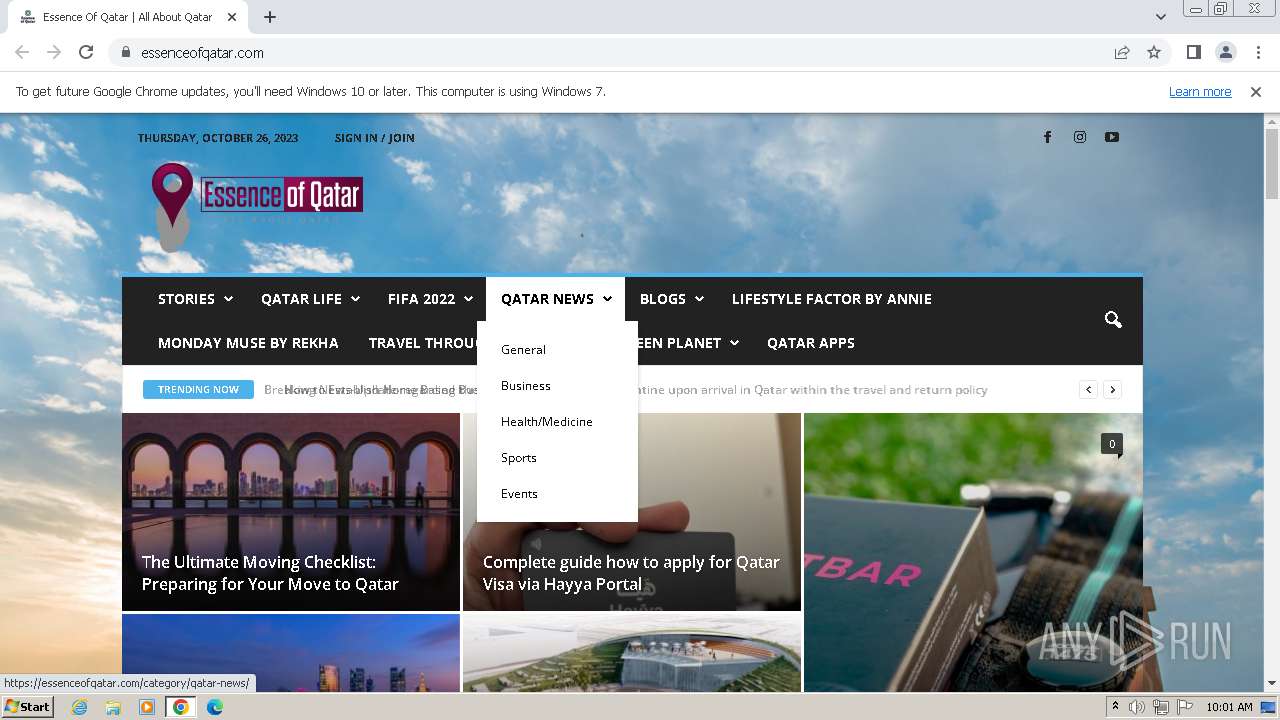1280x720 pixels.
Task: Open the Facebook social icon
Action: [x=1047, y=138]
